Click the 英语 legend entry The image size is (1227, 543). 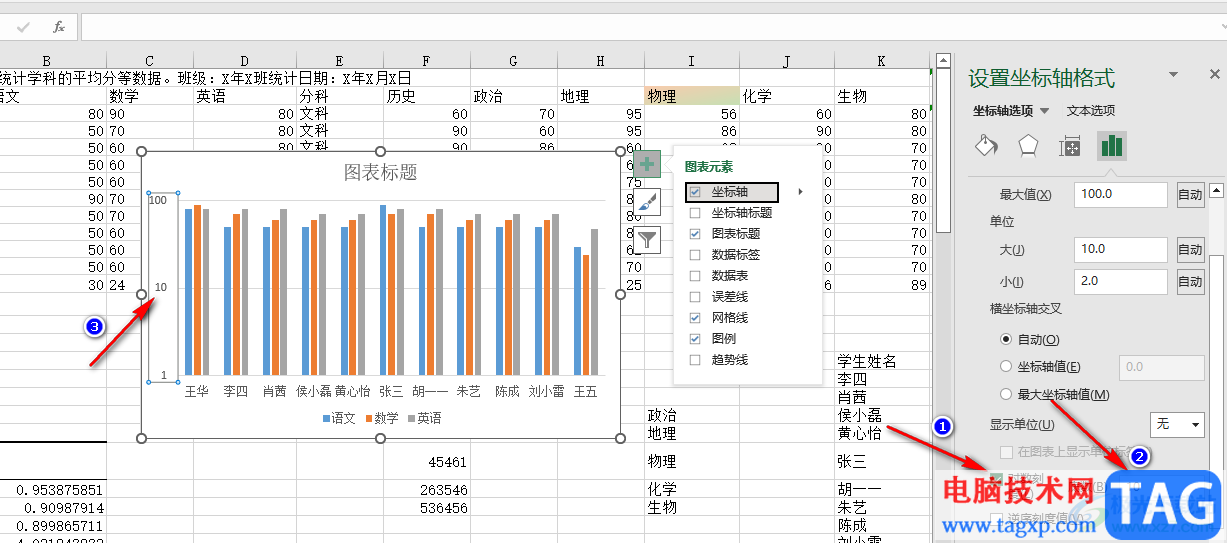click(x=425, y=419)
